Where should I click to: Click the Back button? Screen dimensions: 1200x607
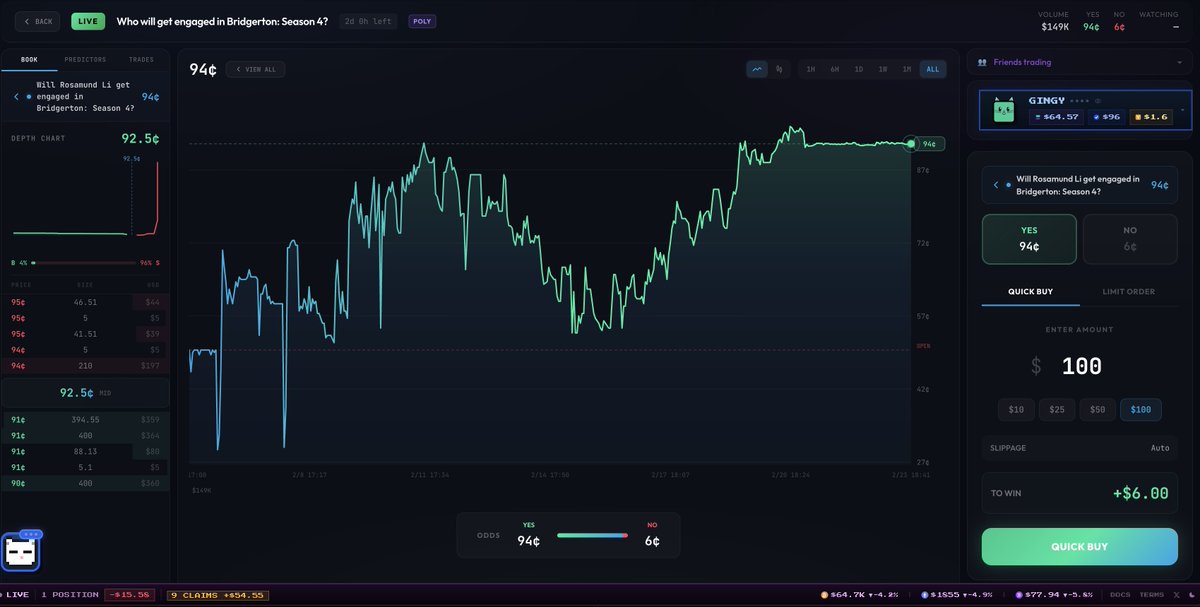pos(37,21)
